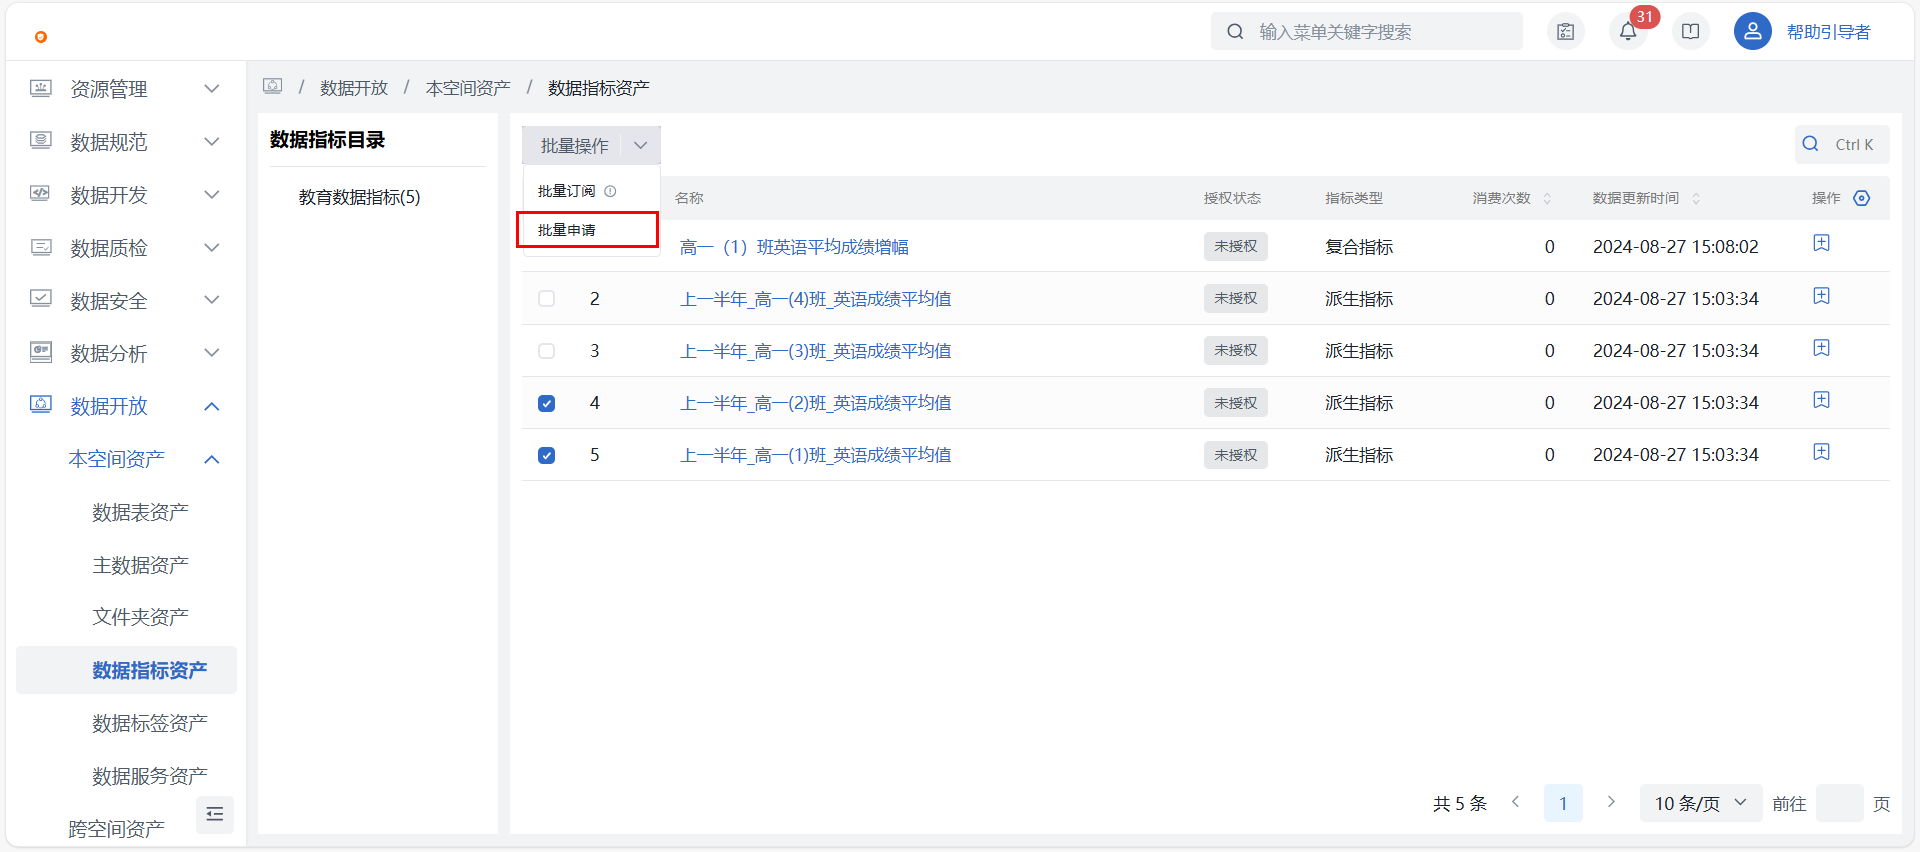The width and height of the screenshot is (1920, 852).
Task: Open 数据表资产 in the sidebar
Action: tap(140, 512)
